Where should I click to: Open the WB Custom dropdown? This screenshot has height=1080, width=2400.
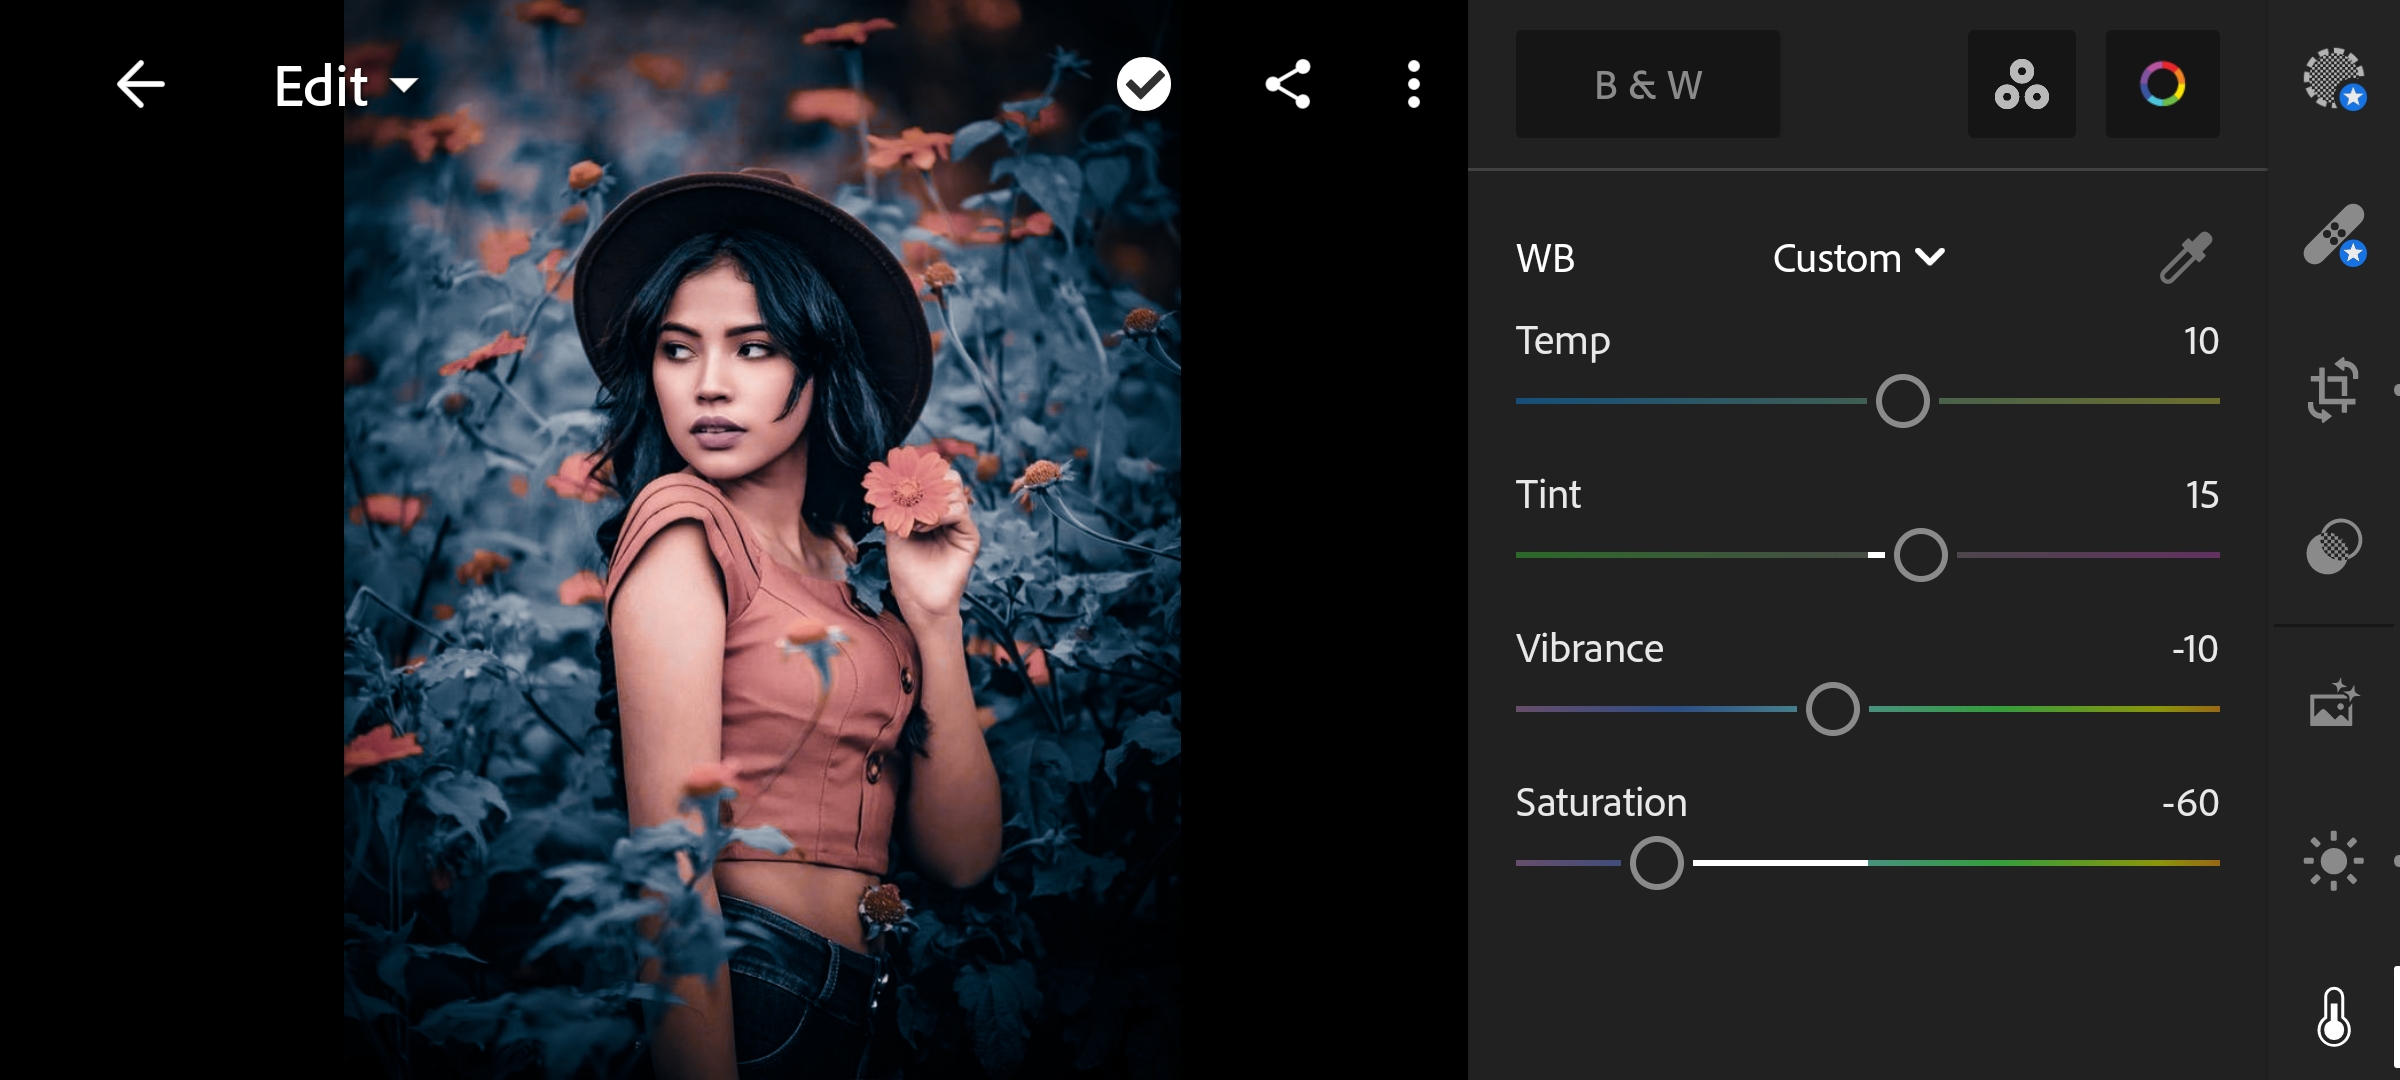pos(1857,258)
